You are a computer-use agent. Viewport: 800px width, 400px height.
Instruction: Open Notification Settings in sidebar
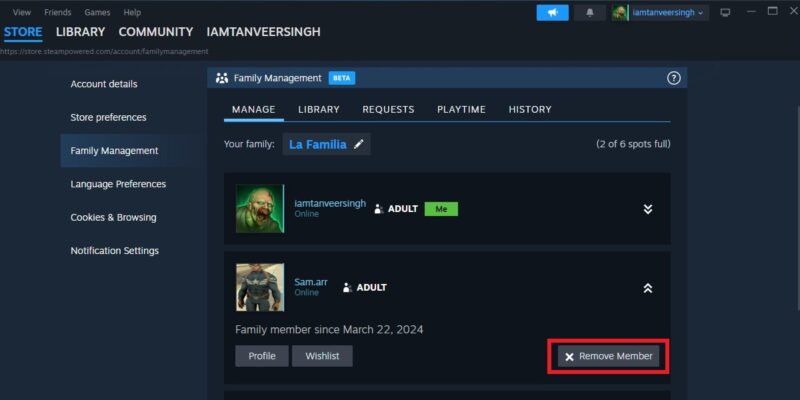[115, 251]
